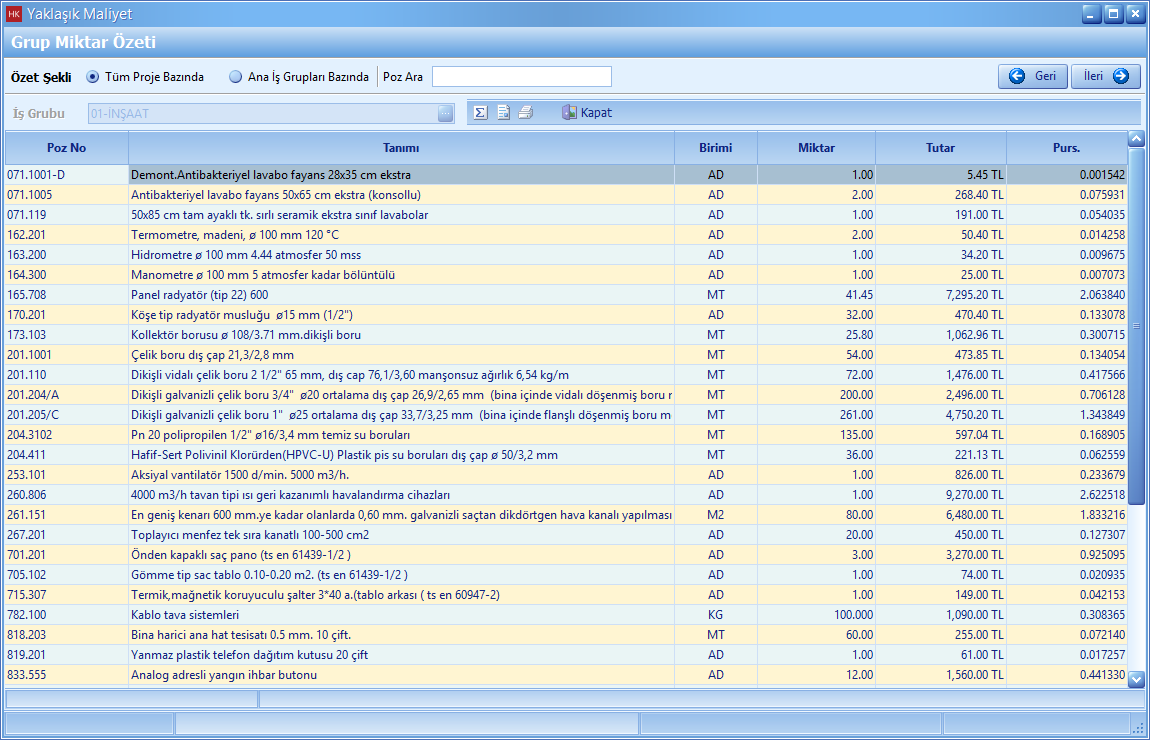Image resolution: width=1150 pixels, height=740 pixels.
Task: Select the Ana İş Grupları Bazında option
Action: click(x=236, y=77)
